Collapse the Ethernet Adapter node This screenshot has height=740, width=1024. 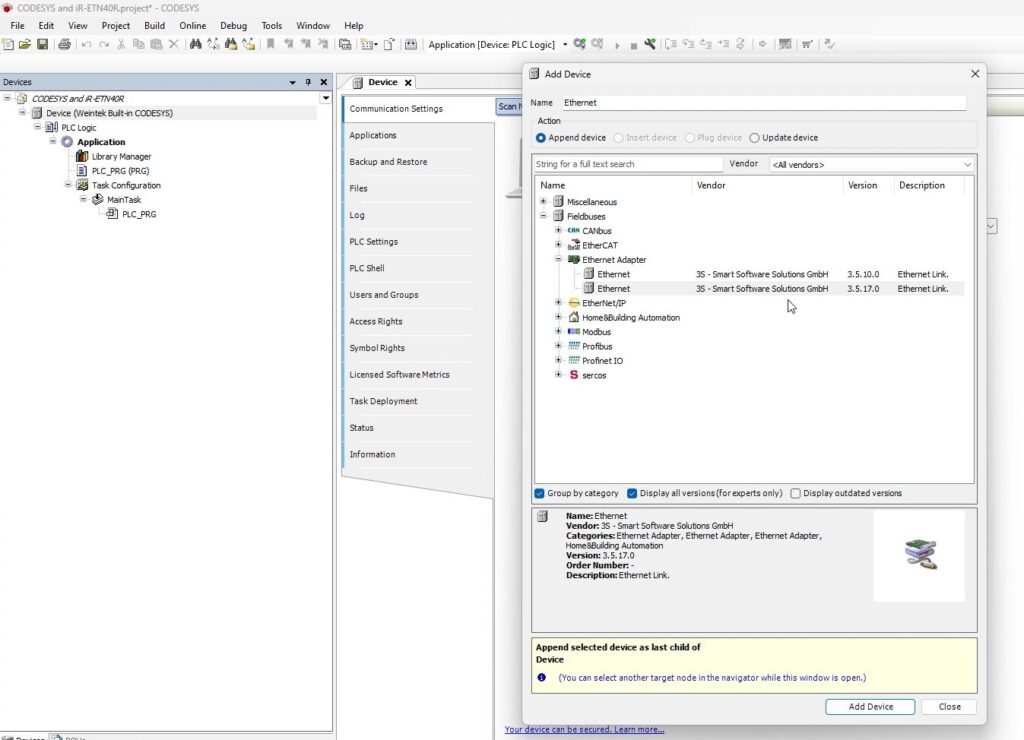558,259
